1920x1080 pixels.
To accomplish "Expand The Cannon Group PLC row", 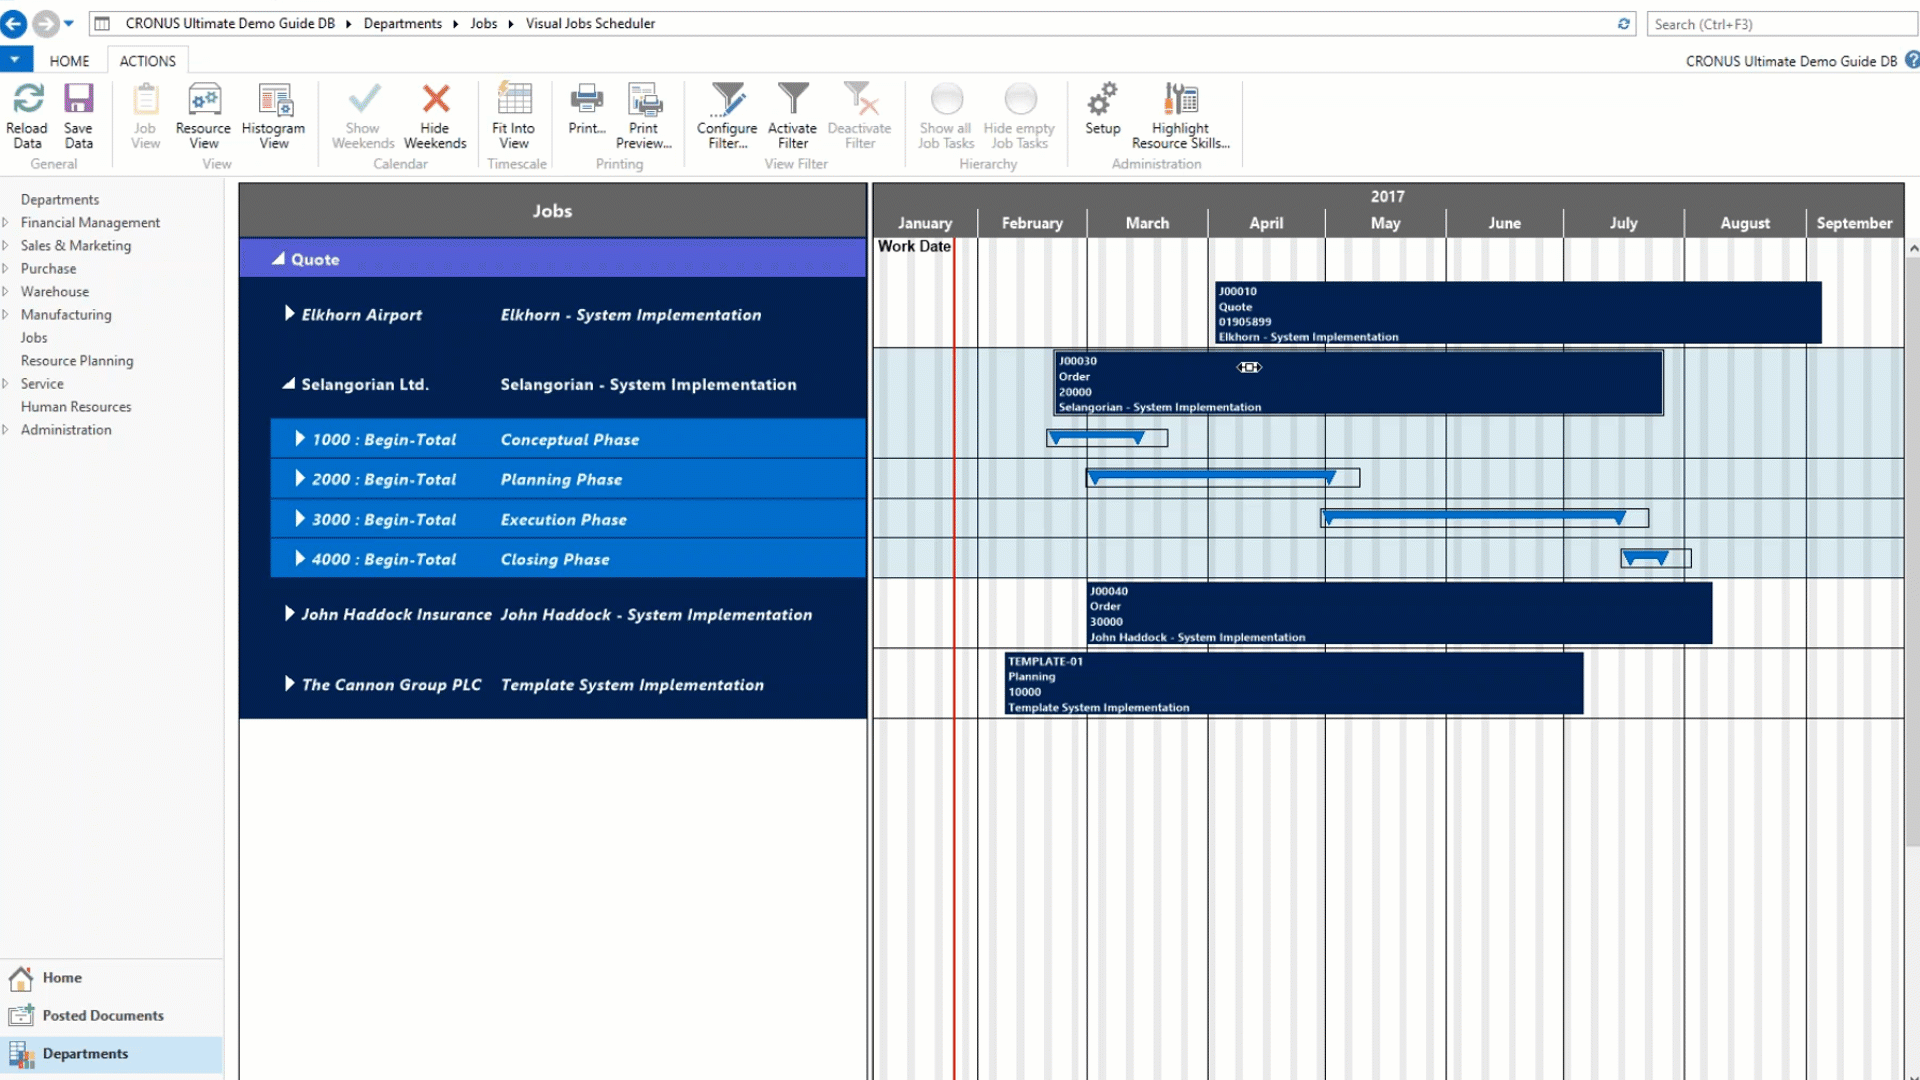I will click(290, 683).
